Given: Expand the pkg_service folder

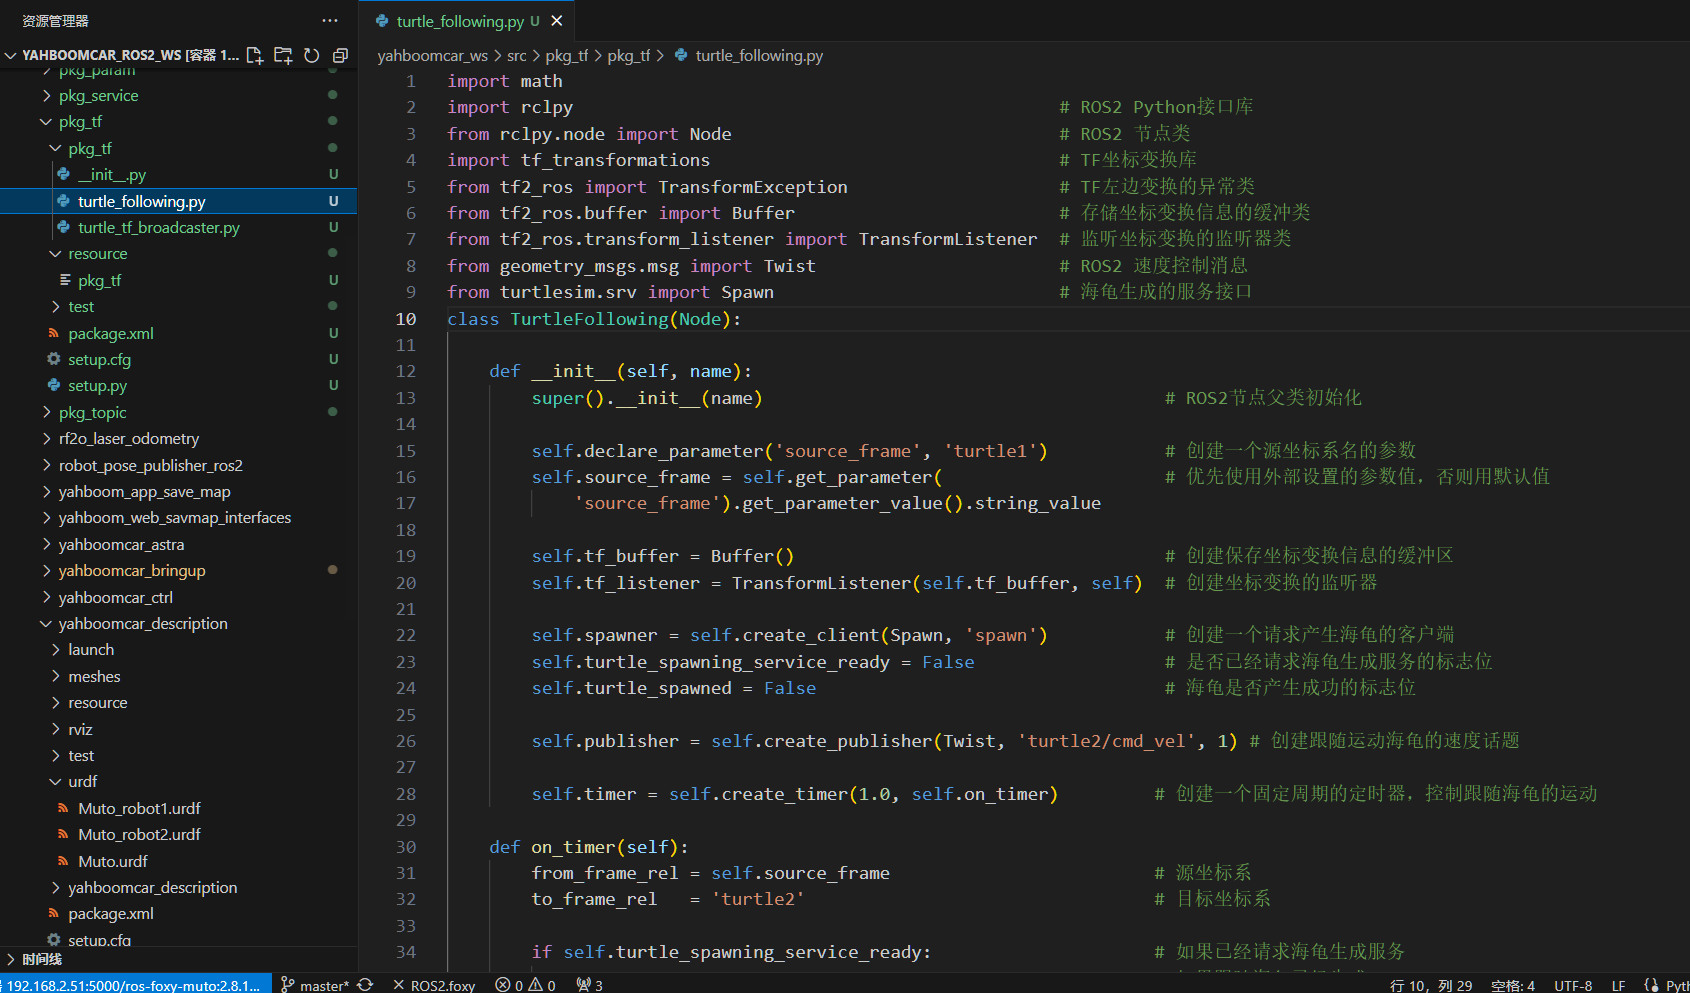Looking at the screenshot, I should pyautogui.click(x=98, y=96).
